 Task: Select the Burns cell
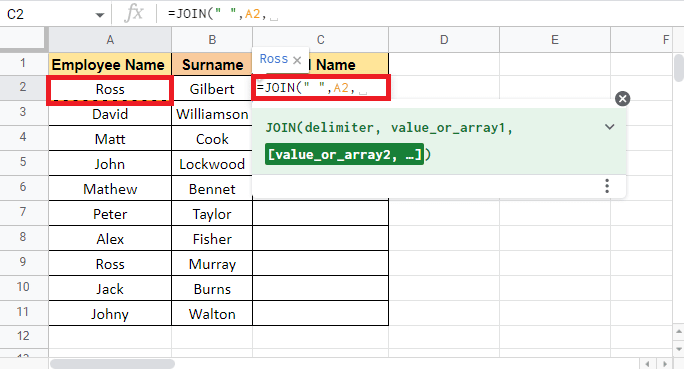pyautogui.click(x=212, y=289)
